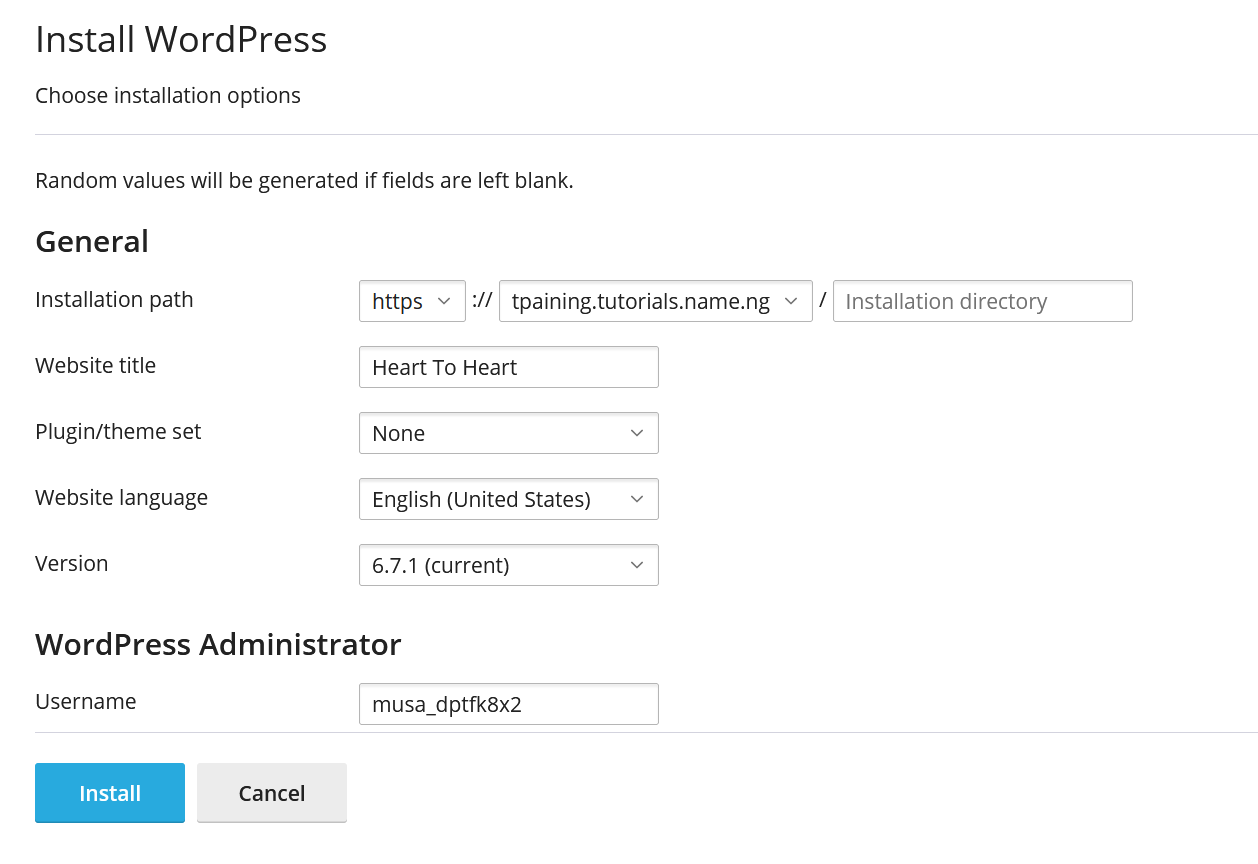Click the WordPress Administrator heading

[218, 644]
